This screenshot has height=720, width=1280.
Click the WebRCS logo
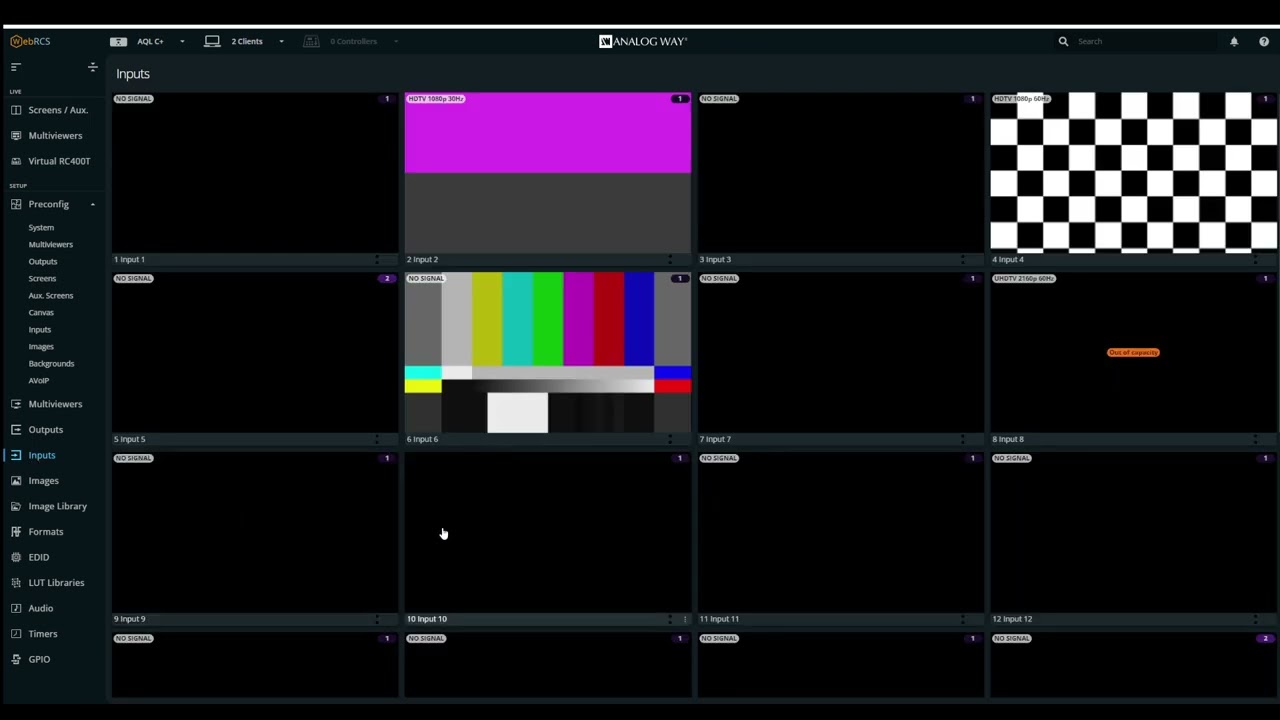(30, 41)
